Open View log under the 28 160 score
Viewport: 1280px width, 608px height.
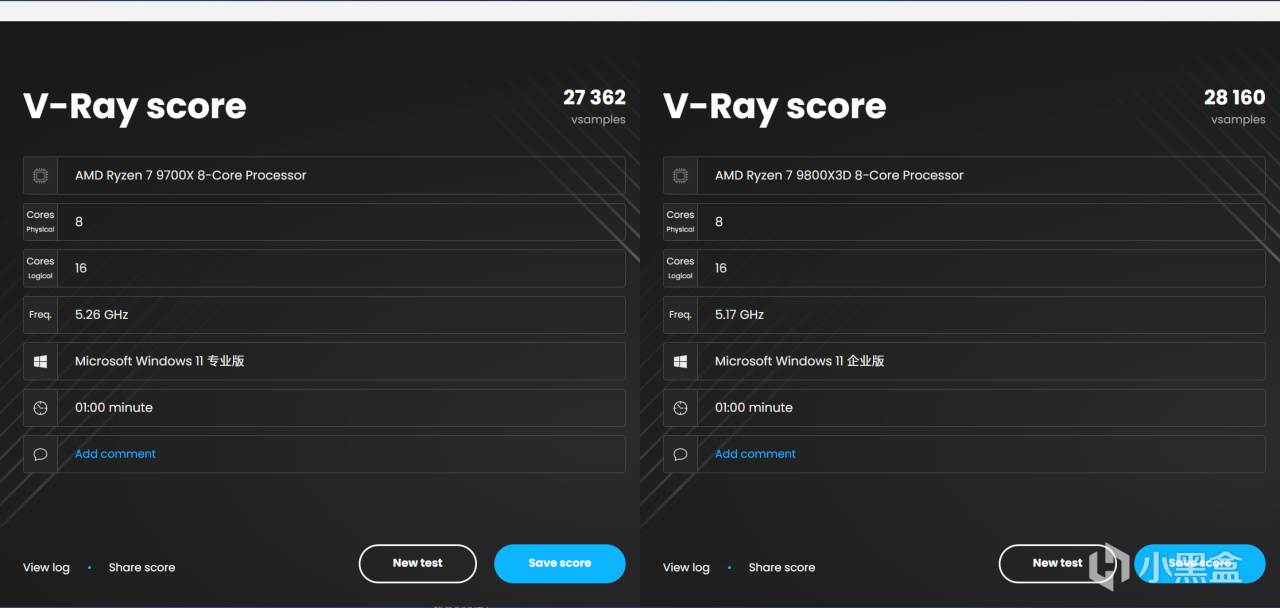click(x=686, y=567)
